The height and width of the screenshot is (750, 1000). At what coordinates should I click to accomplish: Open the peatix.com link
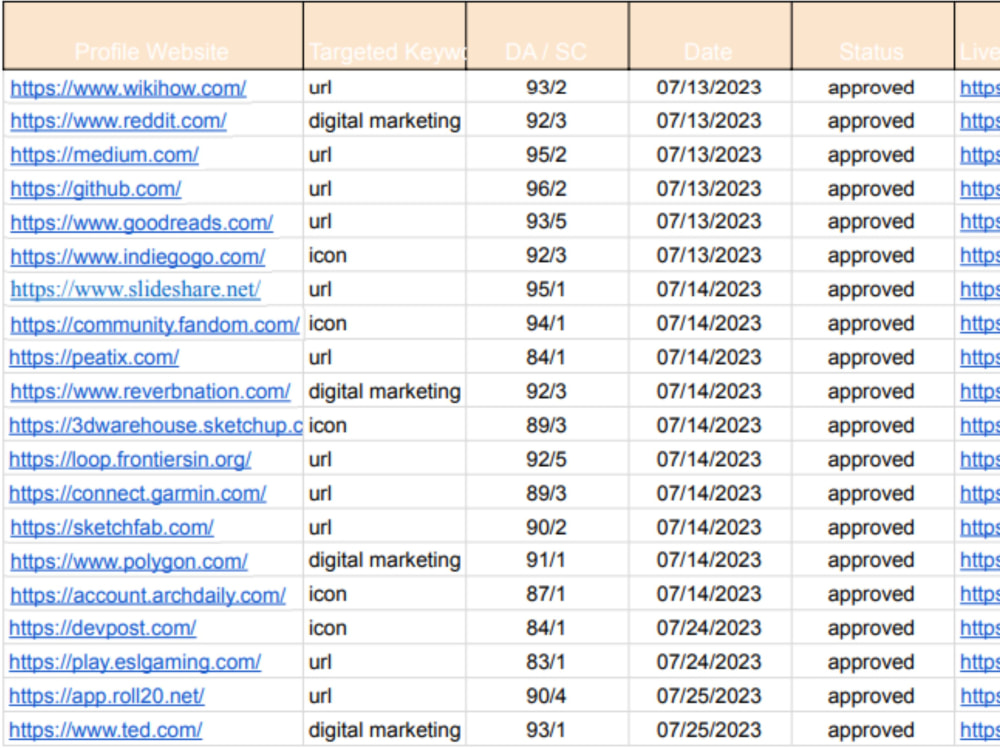point(94,358)
